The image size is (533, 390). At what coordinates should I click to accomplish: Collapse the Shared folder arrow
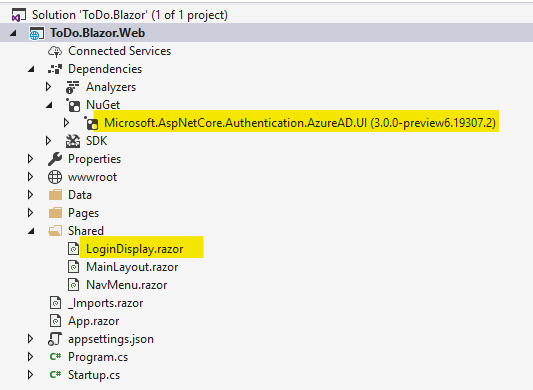31,231
